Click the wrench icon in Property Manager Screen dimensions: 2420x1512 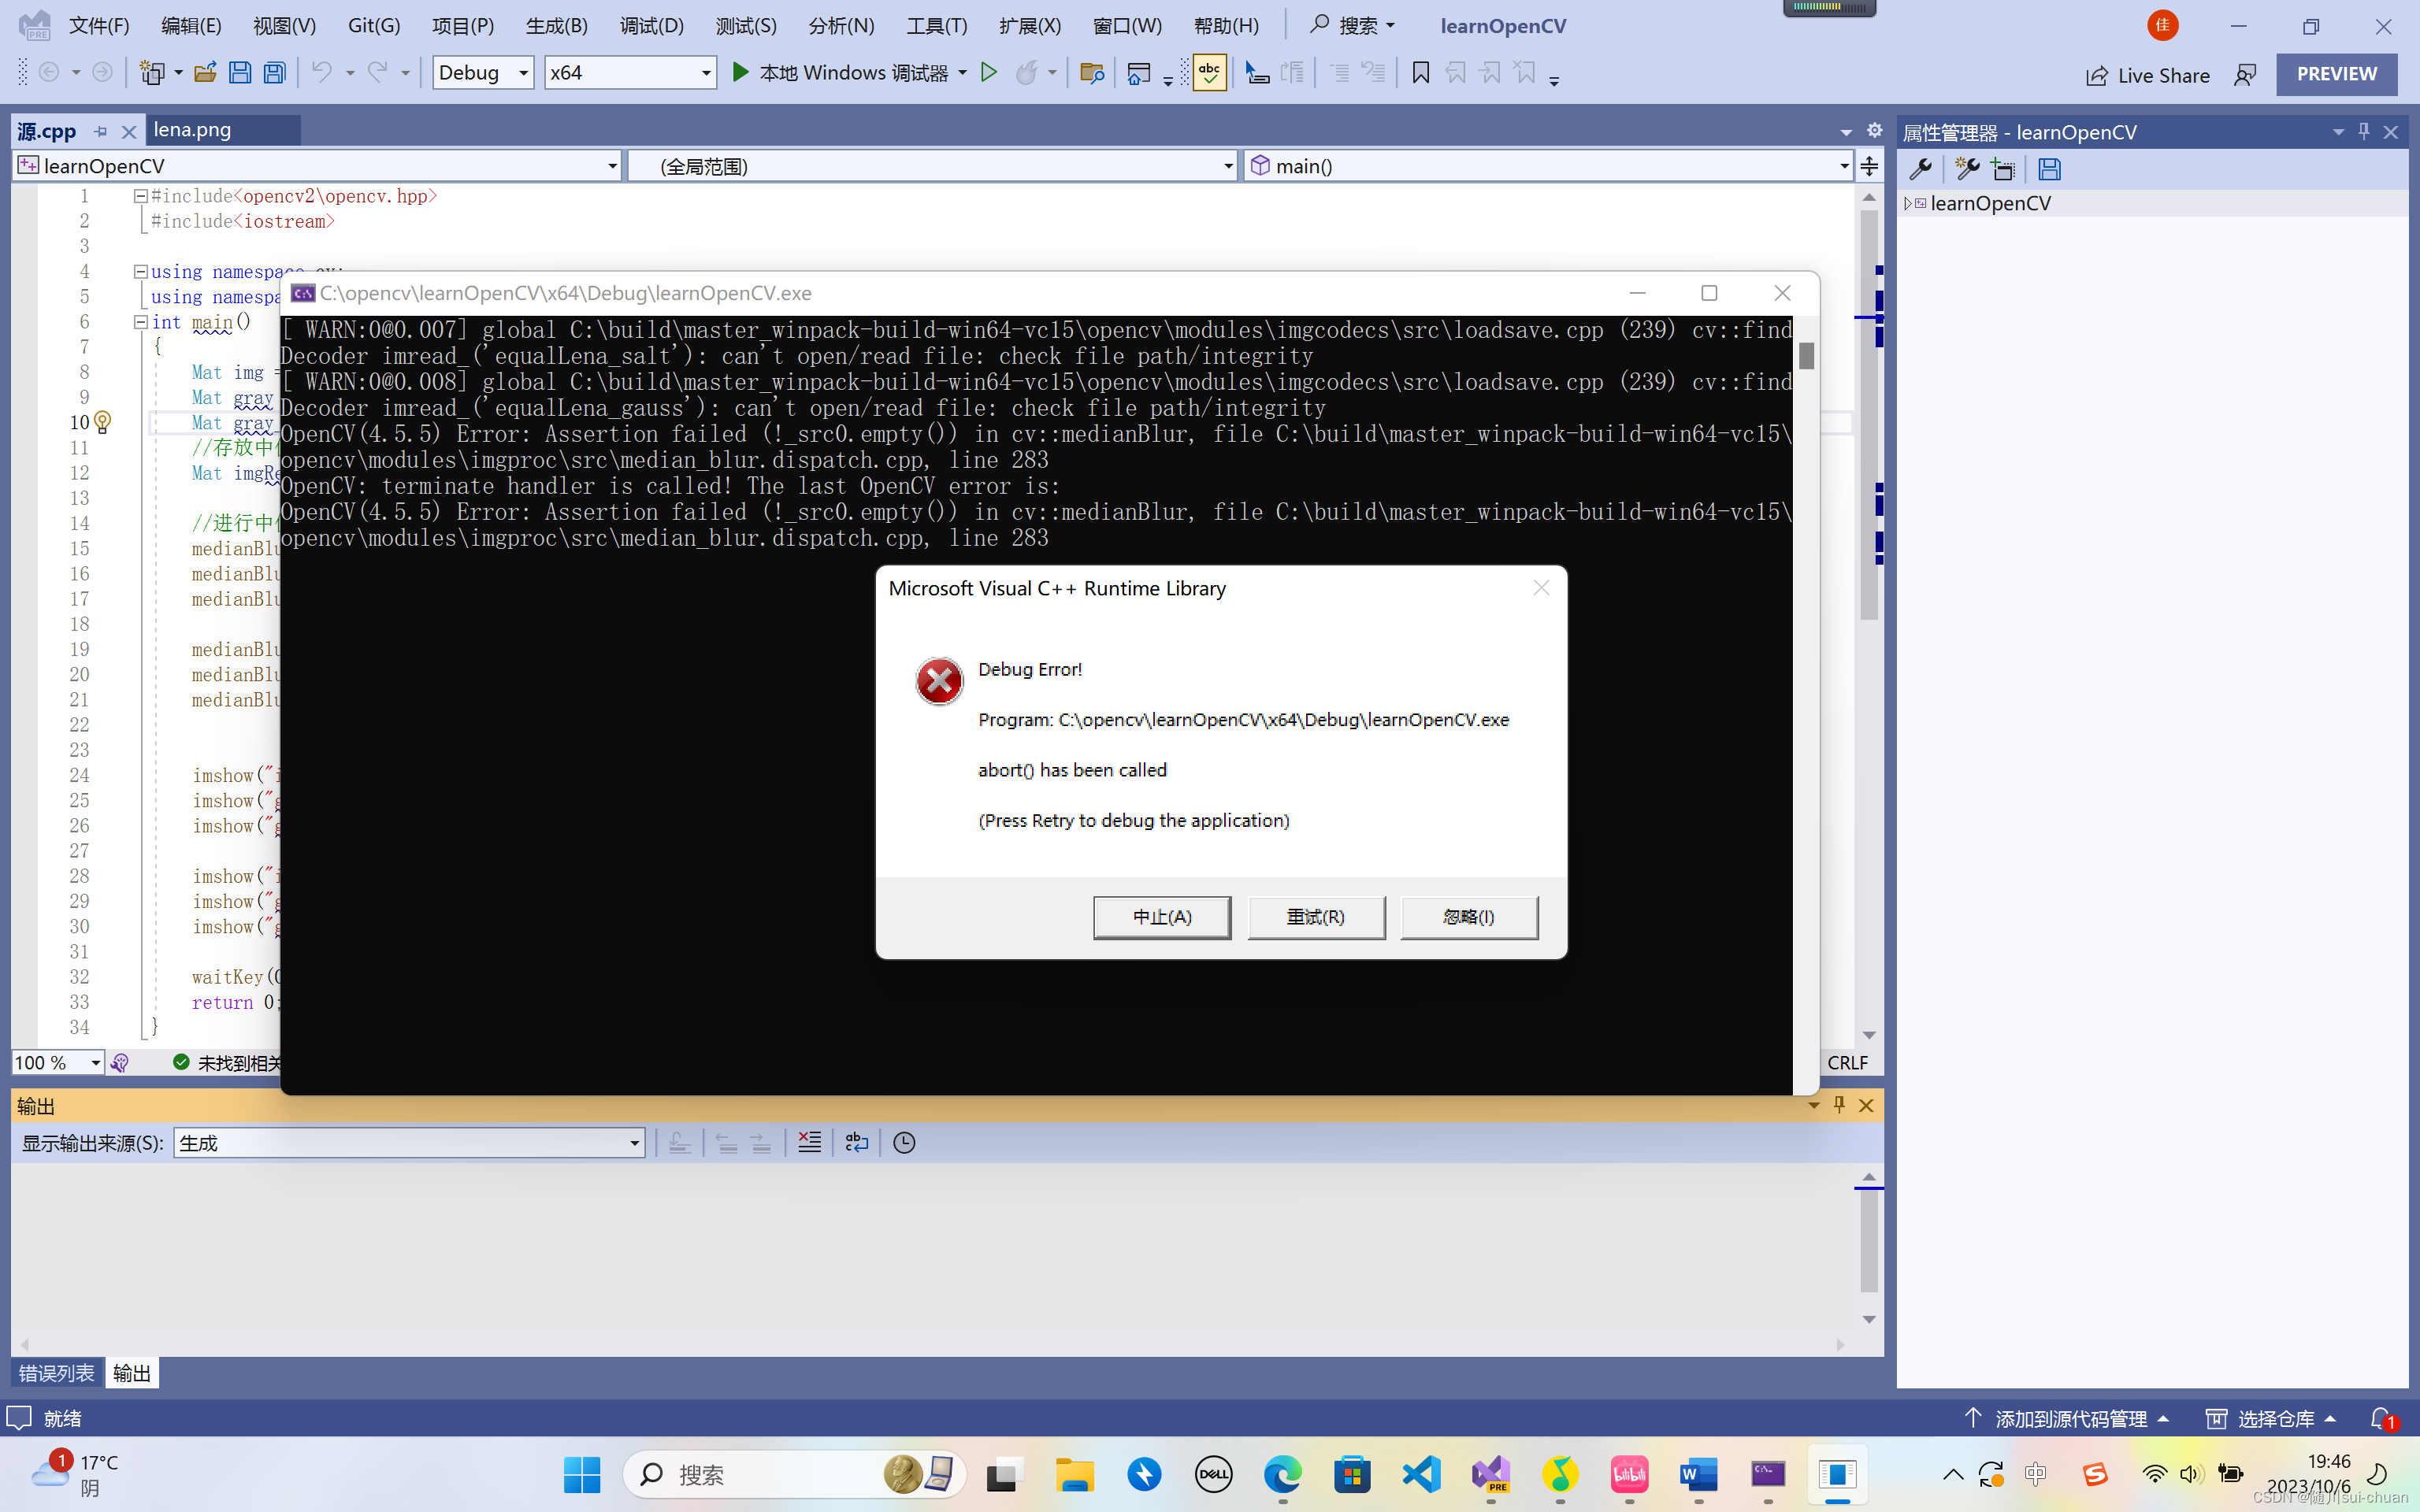[1920, 169]
